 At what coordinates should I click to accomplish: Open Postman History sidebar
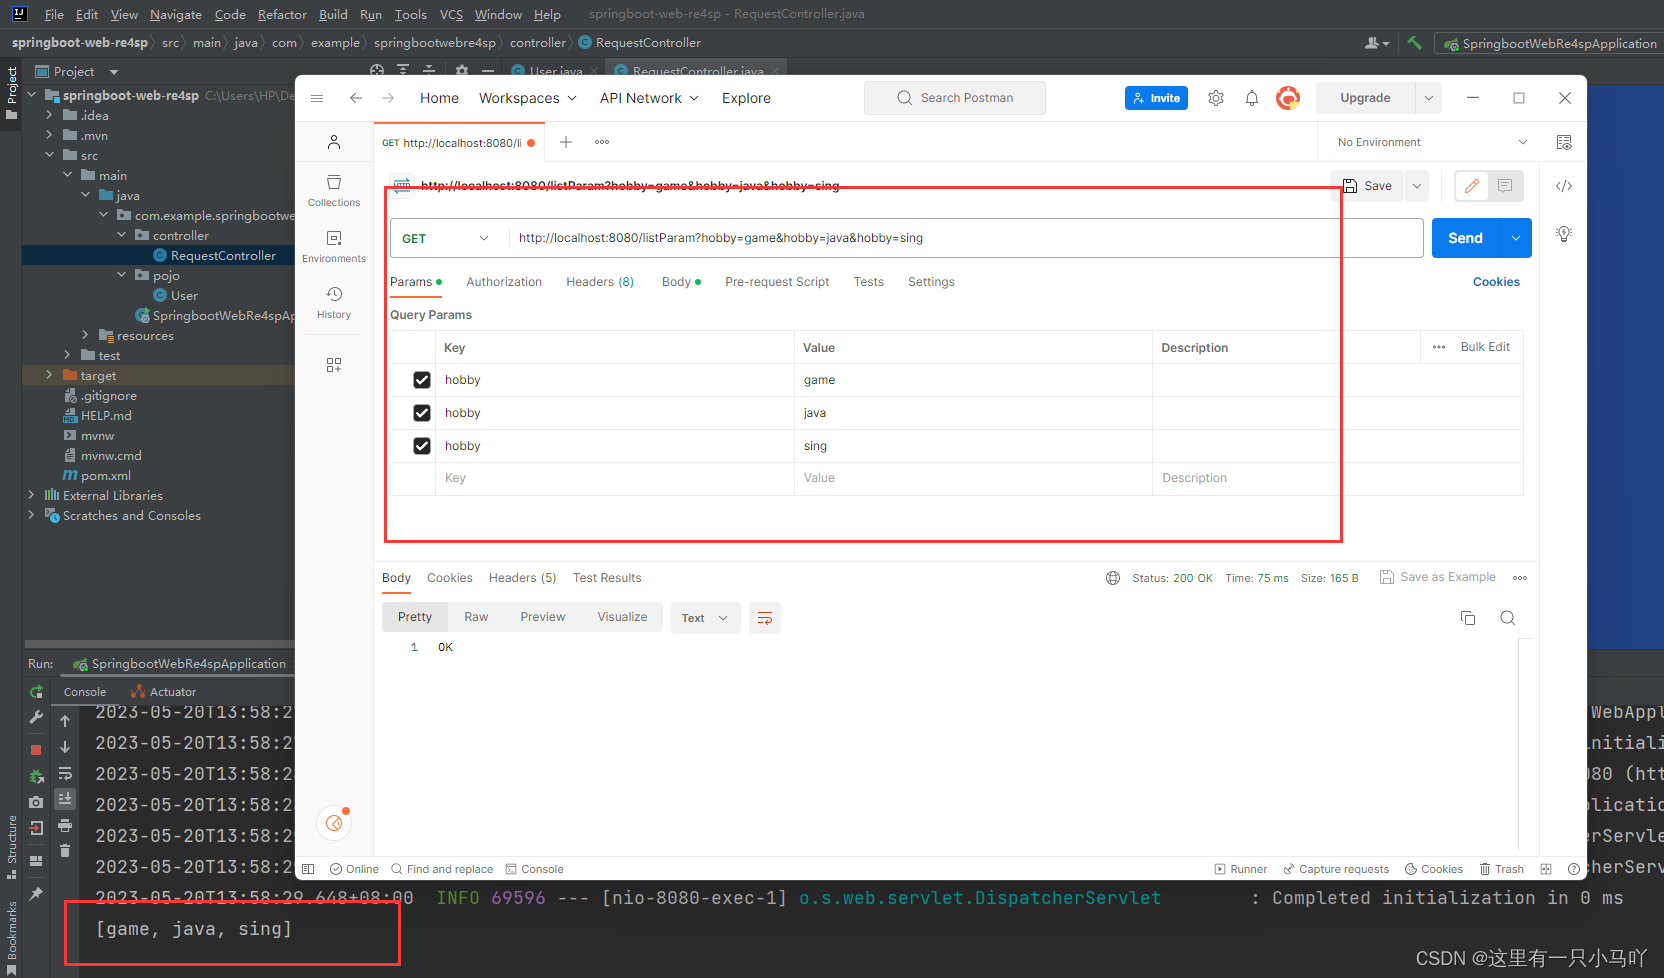pos(334,302)
